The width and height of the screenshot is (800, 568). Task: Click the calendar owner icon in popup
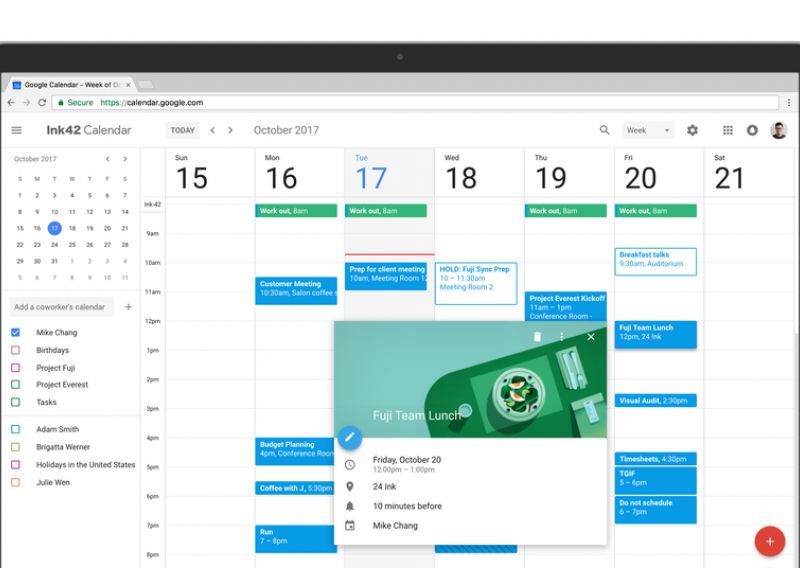tap(349, 525)
